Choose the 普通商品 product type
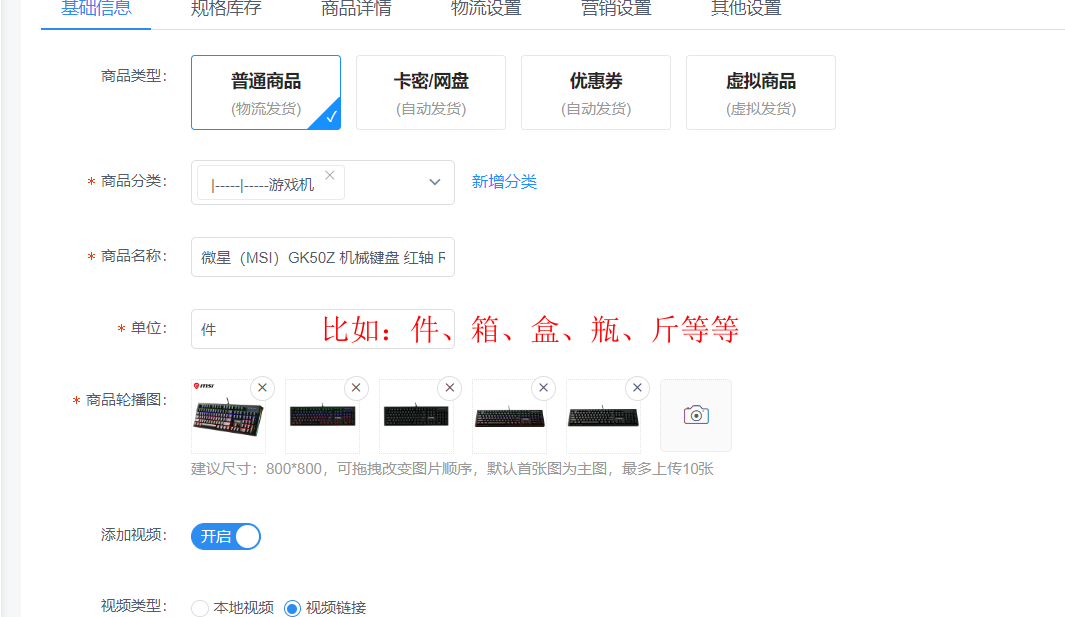The image size is (1065, 617). [x=266, y=92]
